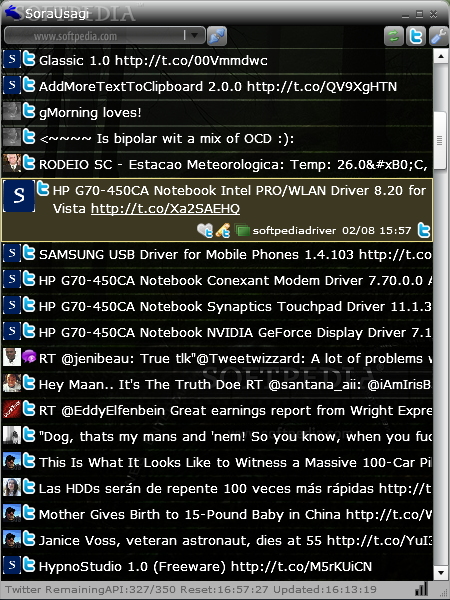This screenshot has height=600, width=450.
Task: Click the Twitter RemainingAPI:327/350 status text
Action: (91, 590)
